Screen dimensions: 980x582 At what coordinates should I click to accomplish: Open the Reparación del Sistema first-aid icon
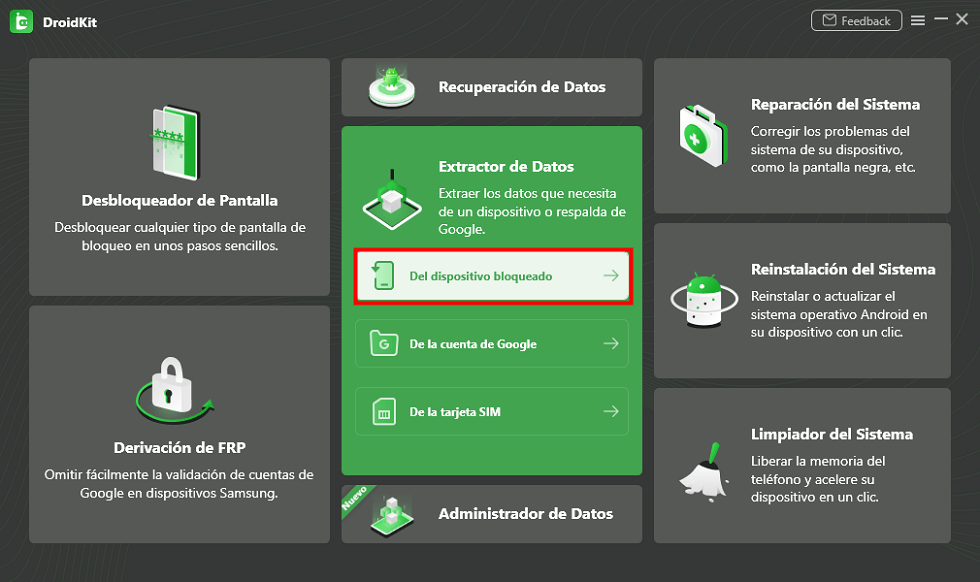click(704, 136)
